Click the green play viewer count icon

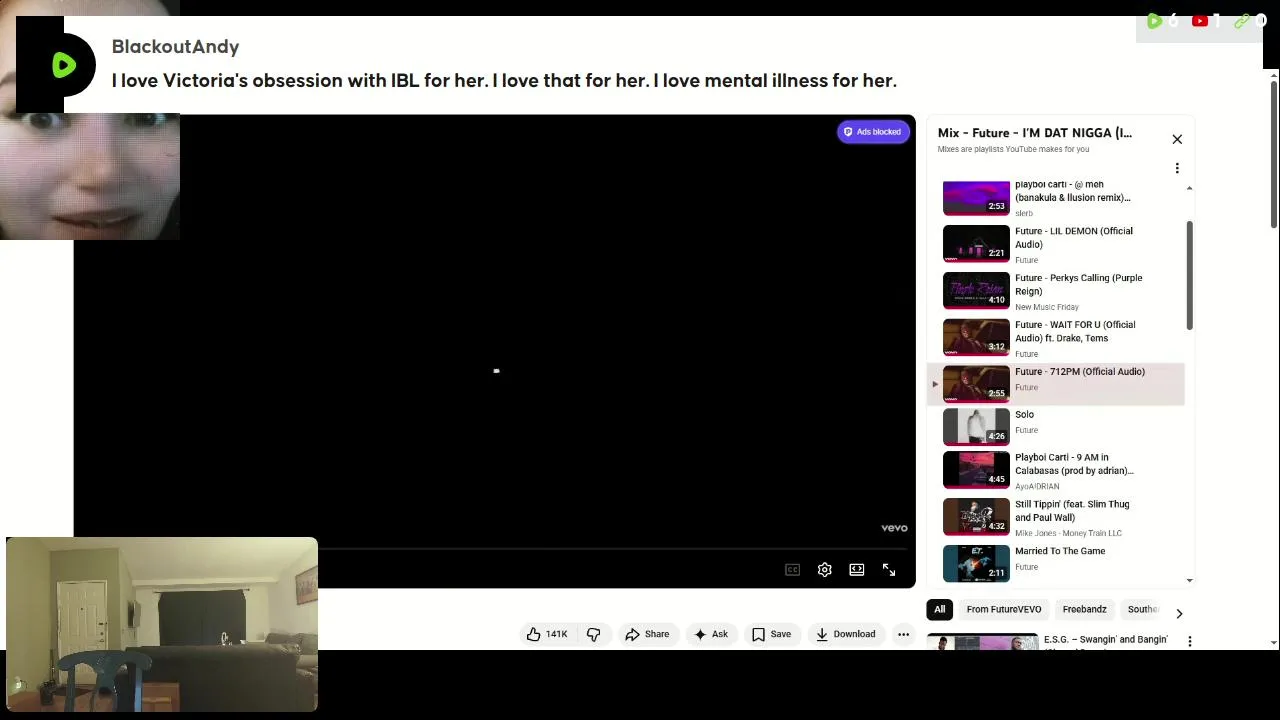point(1154,20)
